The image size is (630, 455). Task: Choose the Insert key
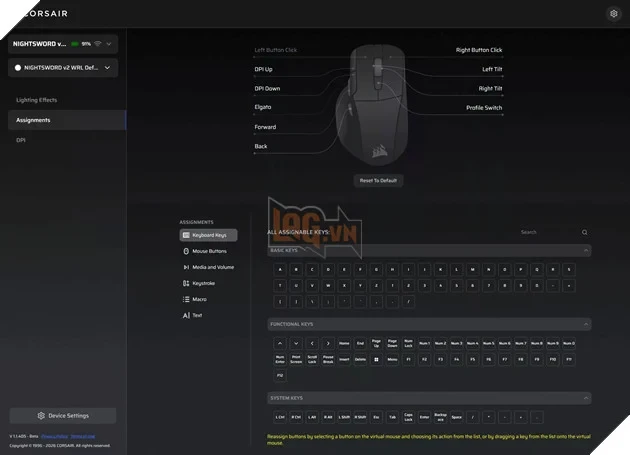pyautogui.click(x=344, y=360)
